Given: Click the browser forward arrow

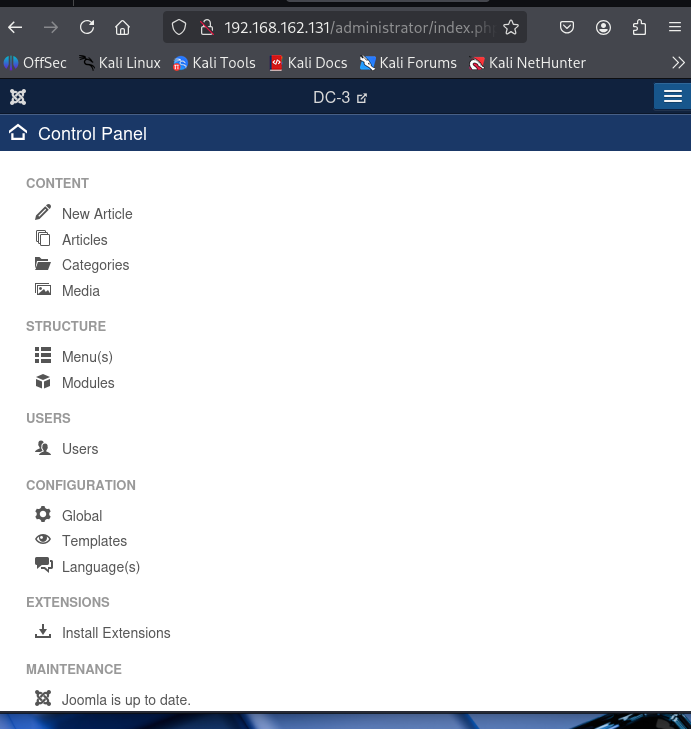Looking at the screenshot, I should click(51, 27).
